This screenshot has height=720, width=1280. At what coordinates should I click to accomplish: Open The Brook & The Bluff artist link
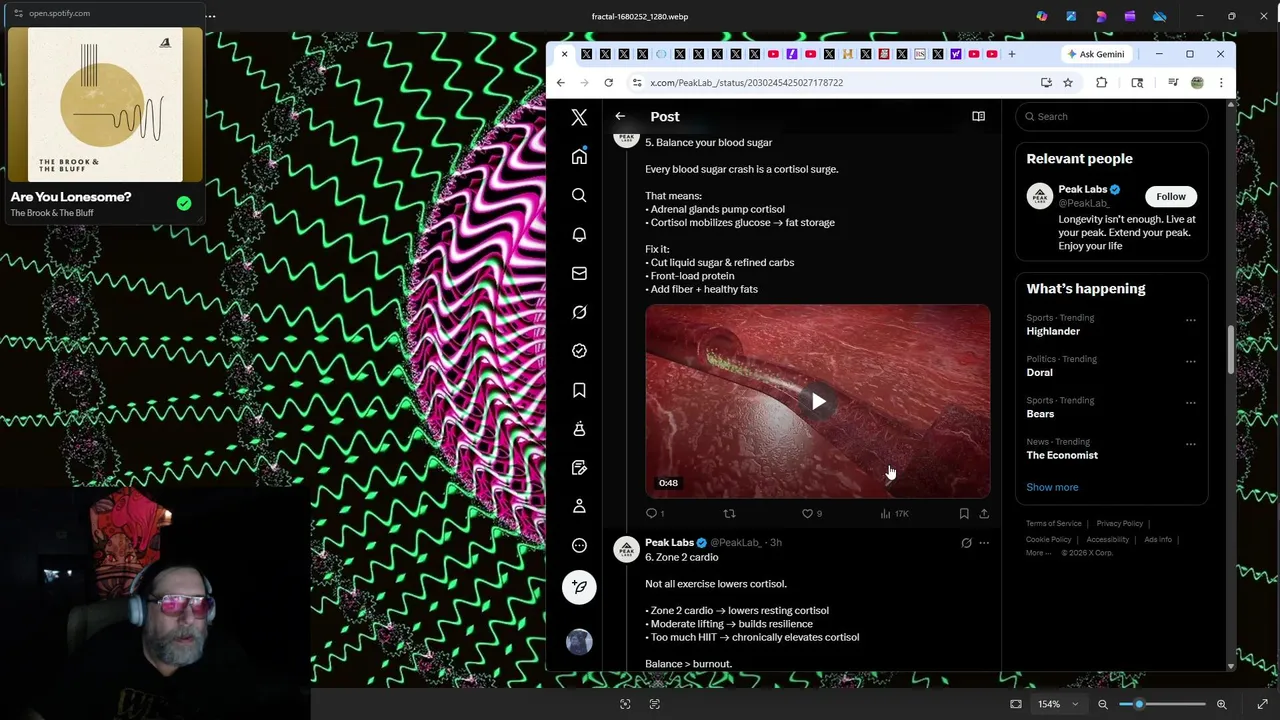[x=52, y=213]
